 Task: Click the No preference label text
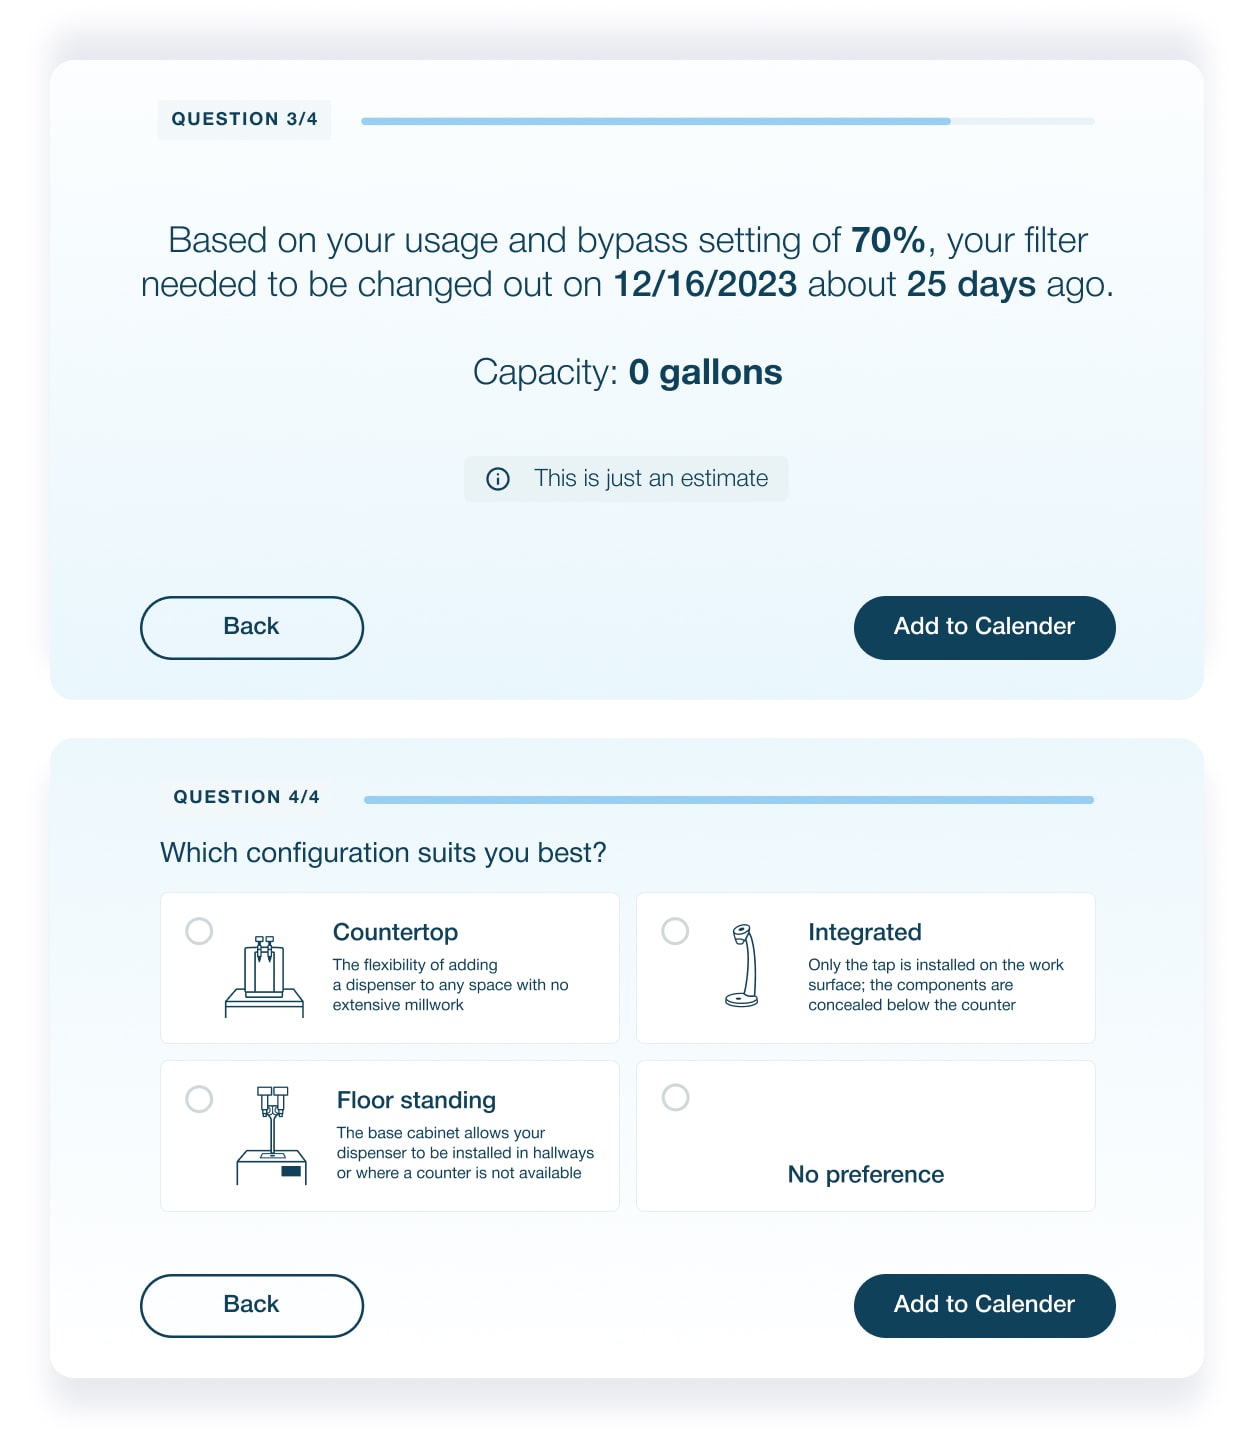click(x=865, y=1174)
